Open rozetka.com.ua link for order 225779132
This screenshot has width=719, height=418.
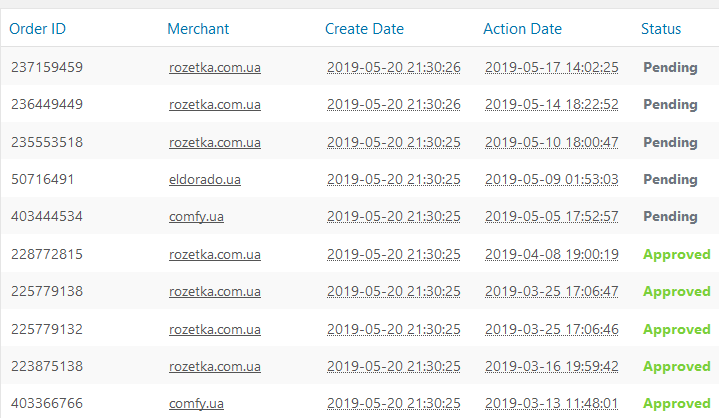pos(215,330)
